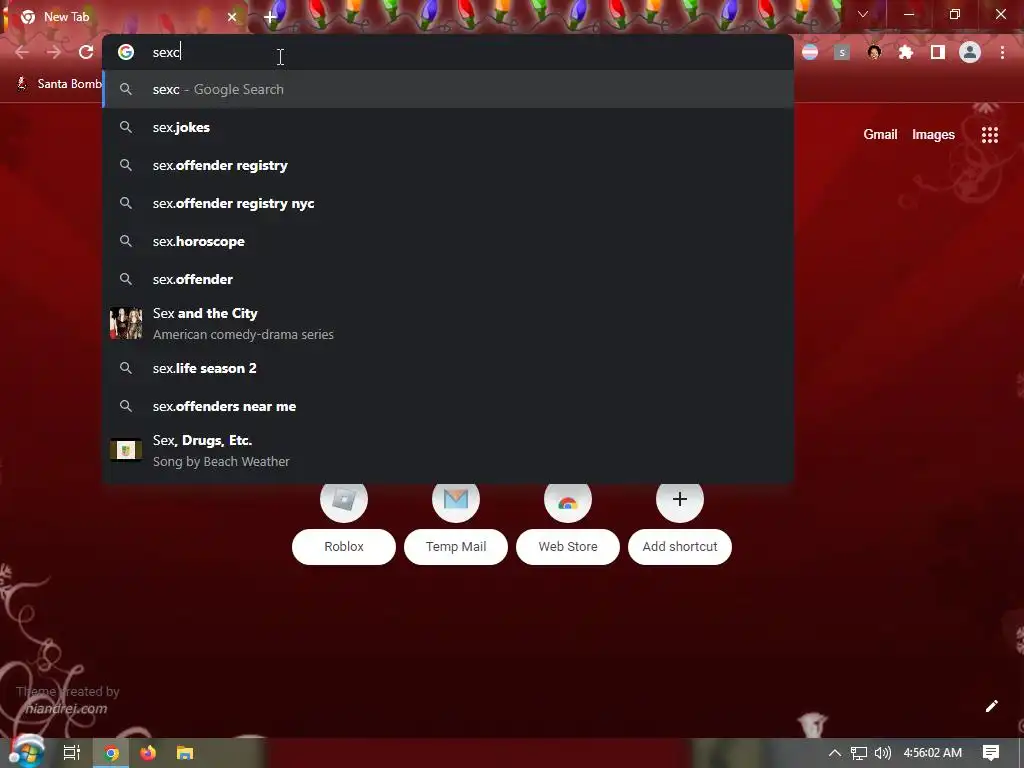This screenshot has width=1024, height=768.
Task: Click the Temp Mail shortcut label
Action: click(x=456, y=547)
